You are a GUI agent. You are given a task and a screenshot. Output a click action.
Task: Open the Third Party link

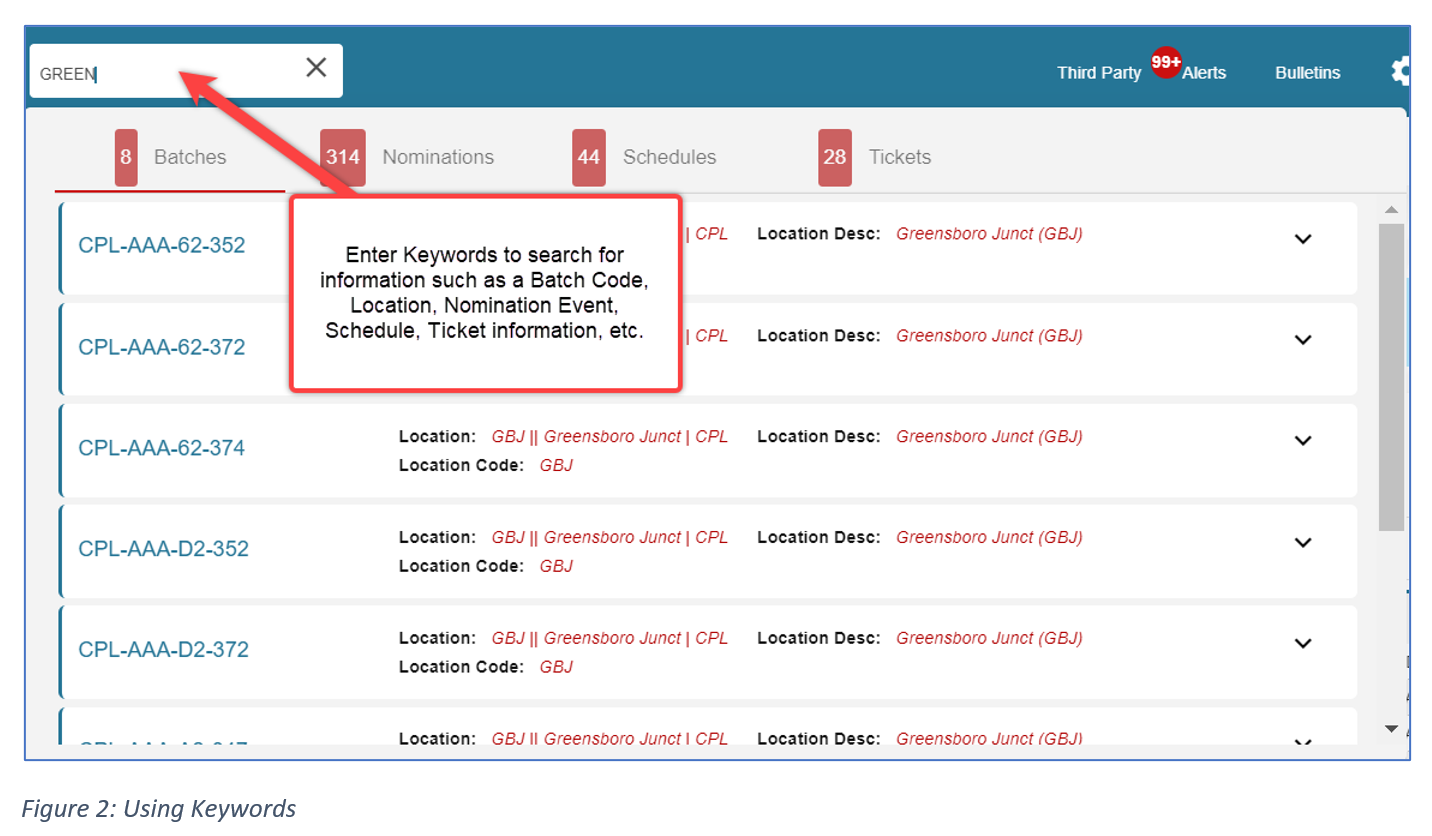click(x=1098, y=73)
